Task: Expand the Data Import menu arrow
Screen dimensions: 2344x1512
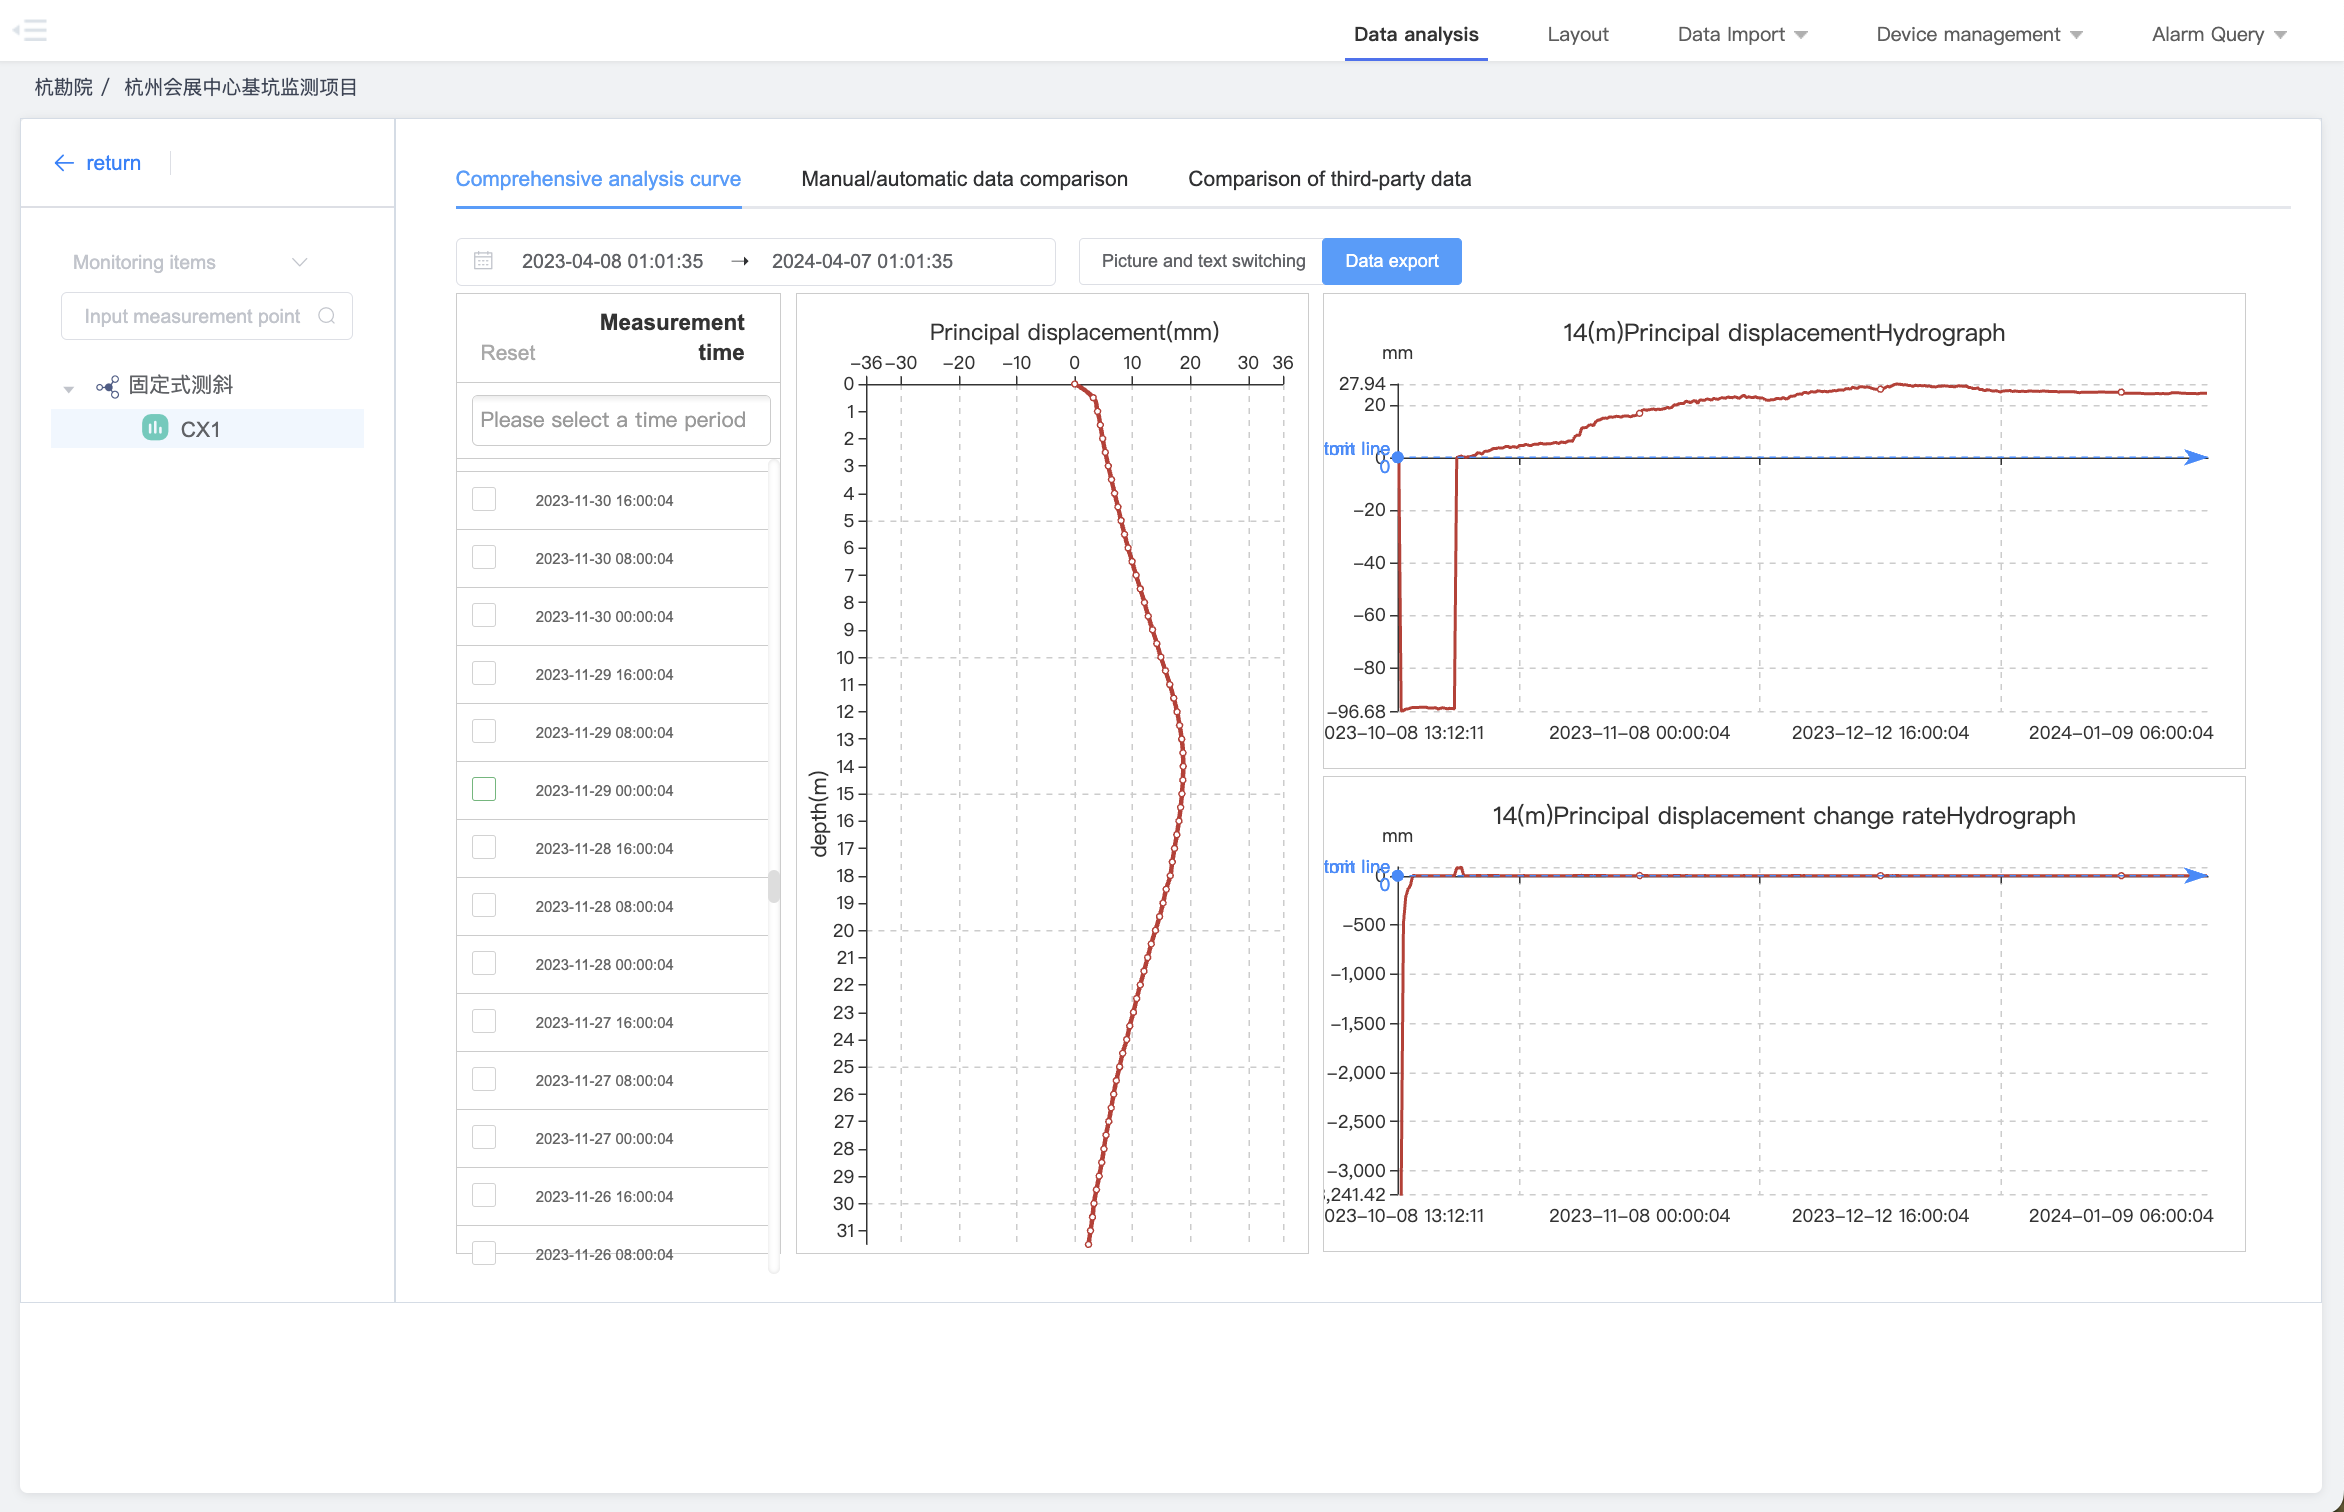Action: pyautogui.click(x=1801, y=35)
